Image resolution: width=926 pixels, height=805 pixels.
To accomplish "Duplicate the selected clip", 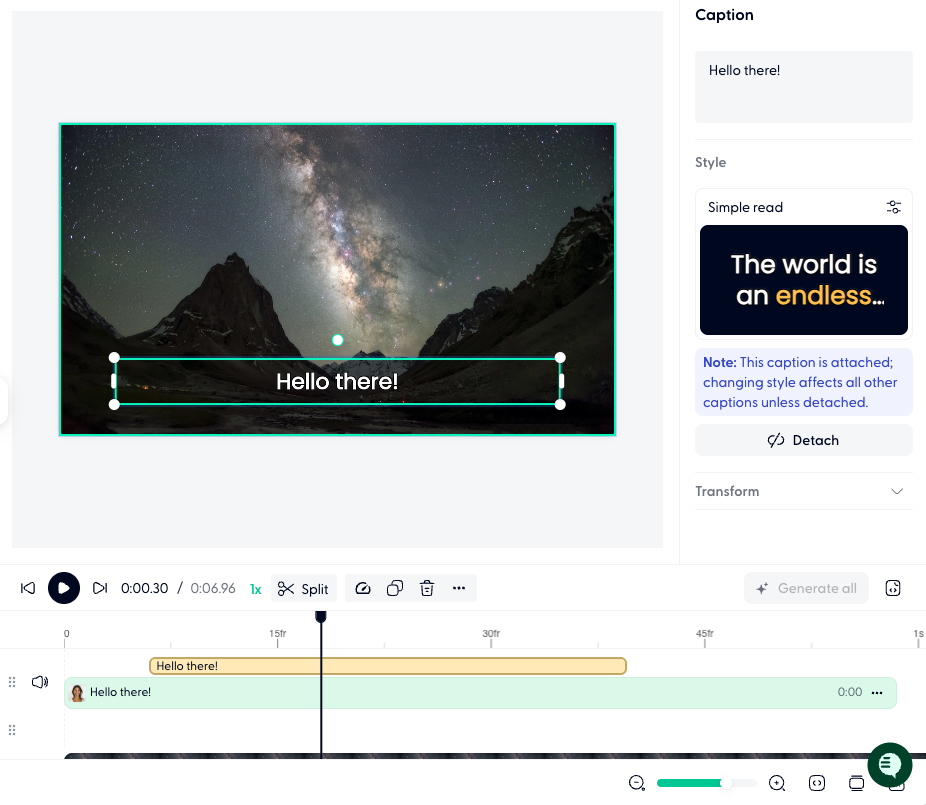I will (395, 589).
